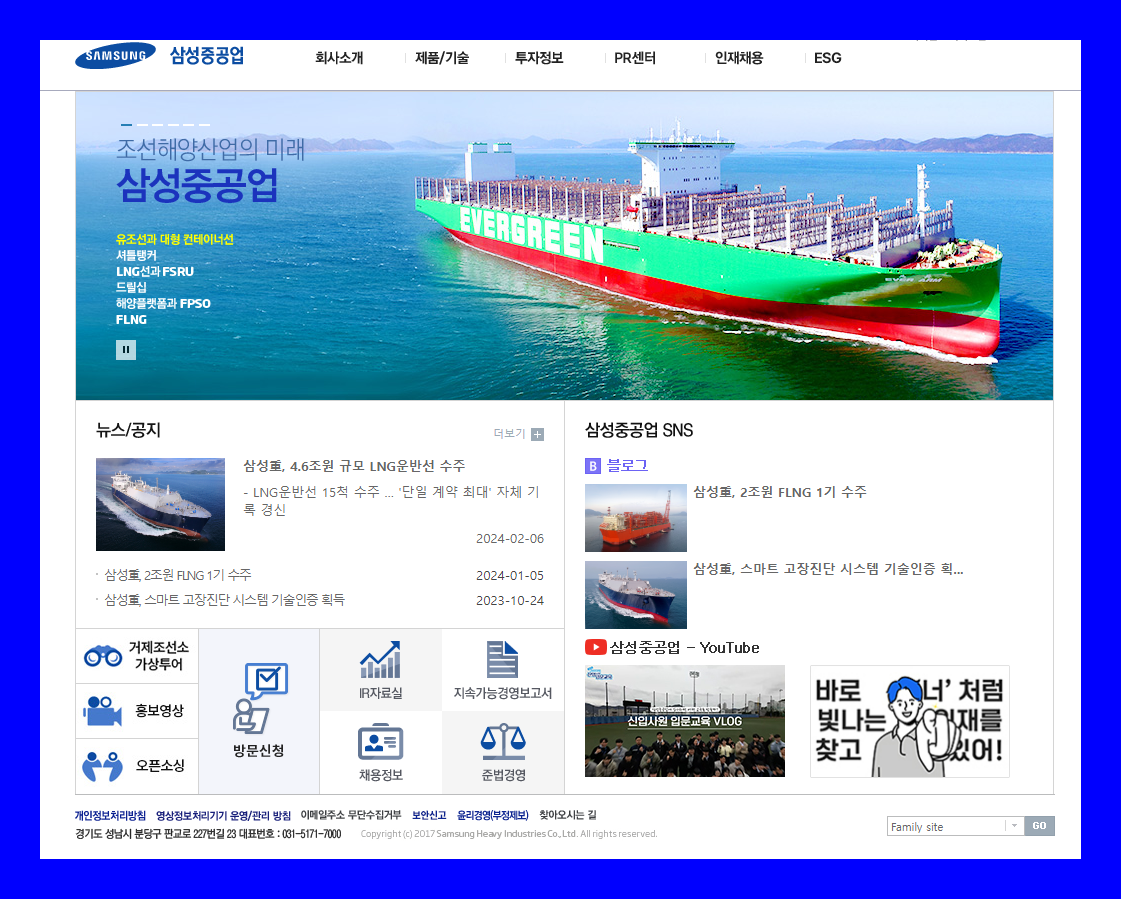Open the ESG menu
This screenshot has height=899, width=1121.
(827, 58)
